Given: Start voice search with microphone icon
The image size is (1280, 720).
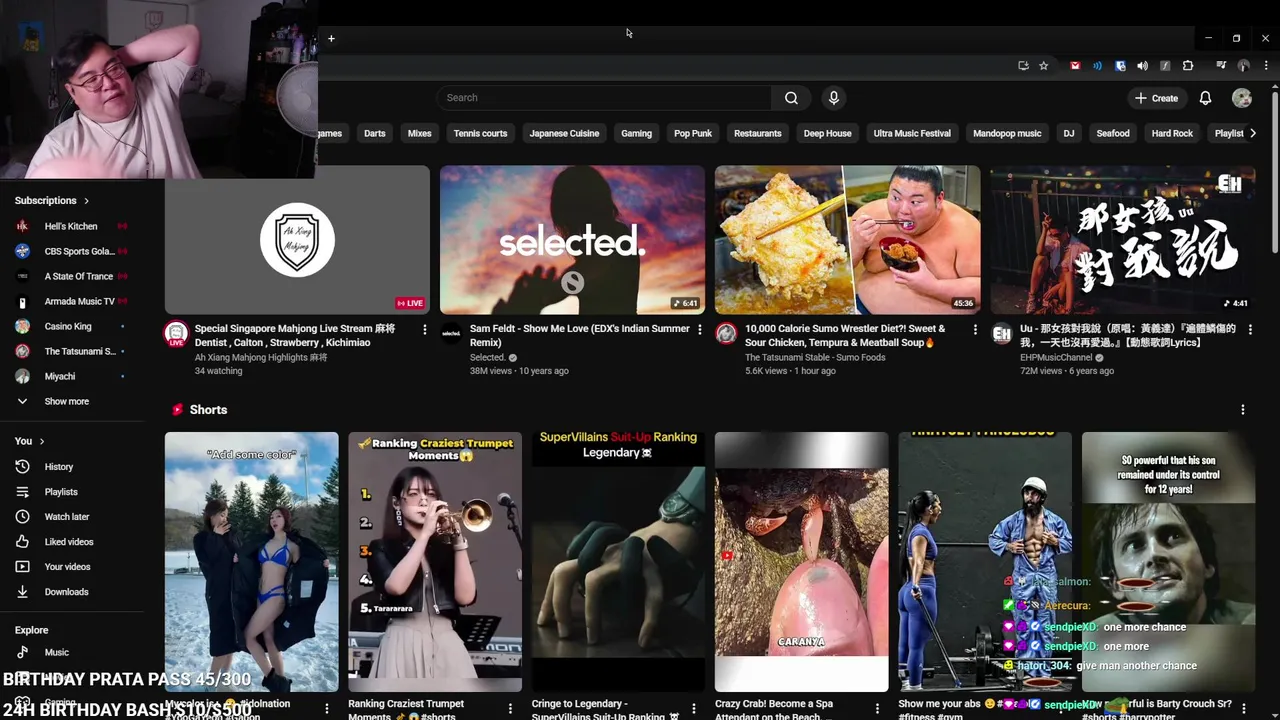Looking at the screenshot, I should coord(833,98).
